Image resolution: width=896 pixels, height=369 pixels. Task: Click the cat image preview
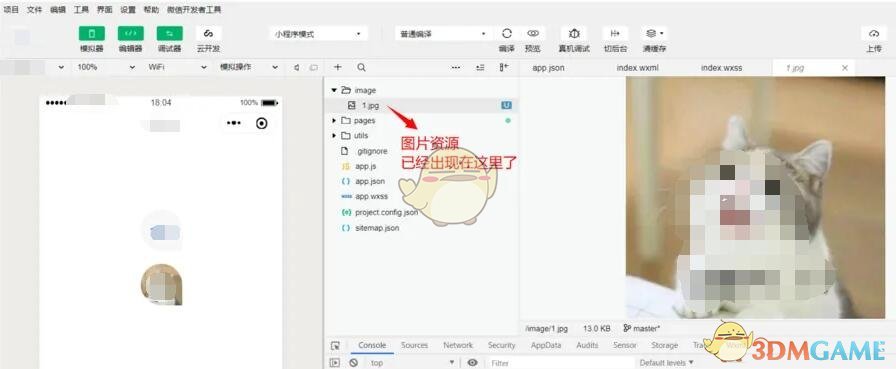(755, 198)
